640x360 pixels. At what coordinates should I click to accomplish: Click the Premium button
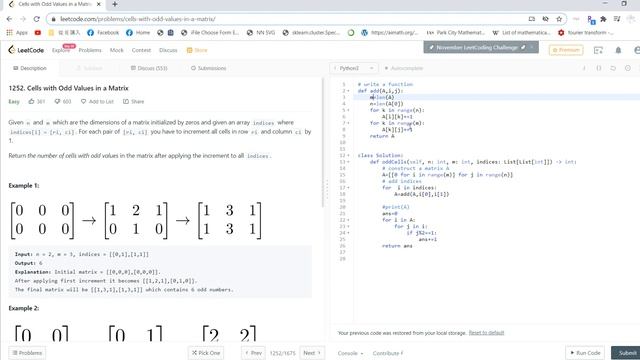tap(566, 50)
